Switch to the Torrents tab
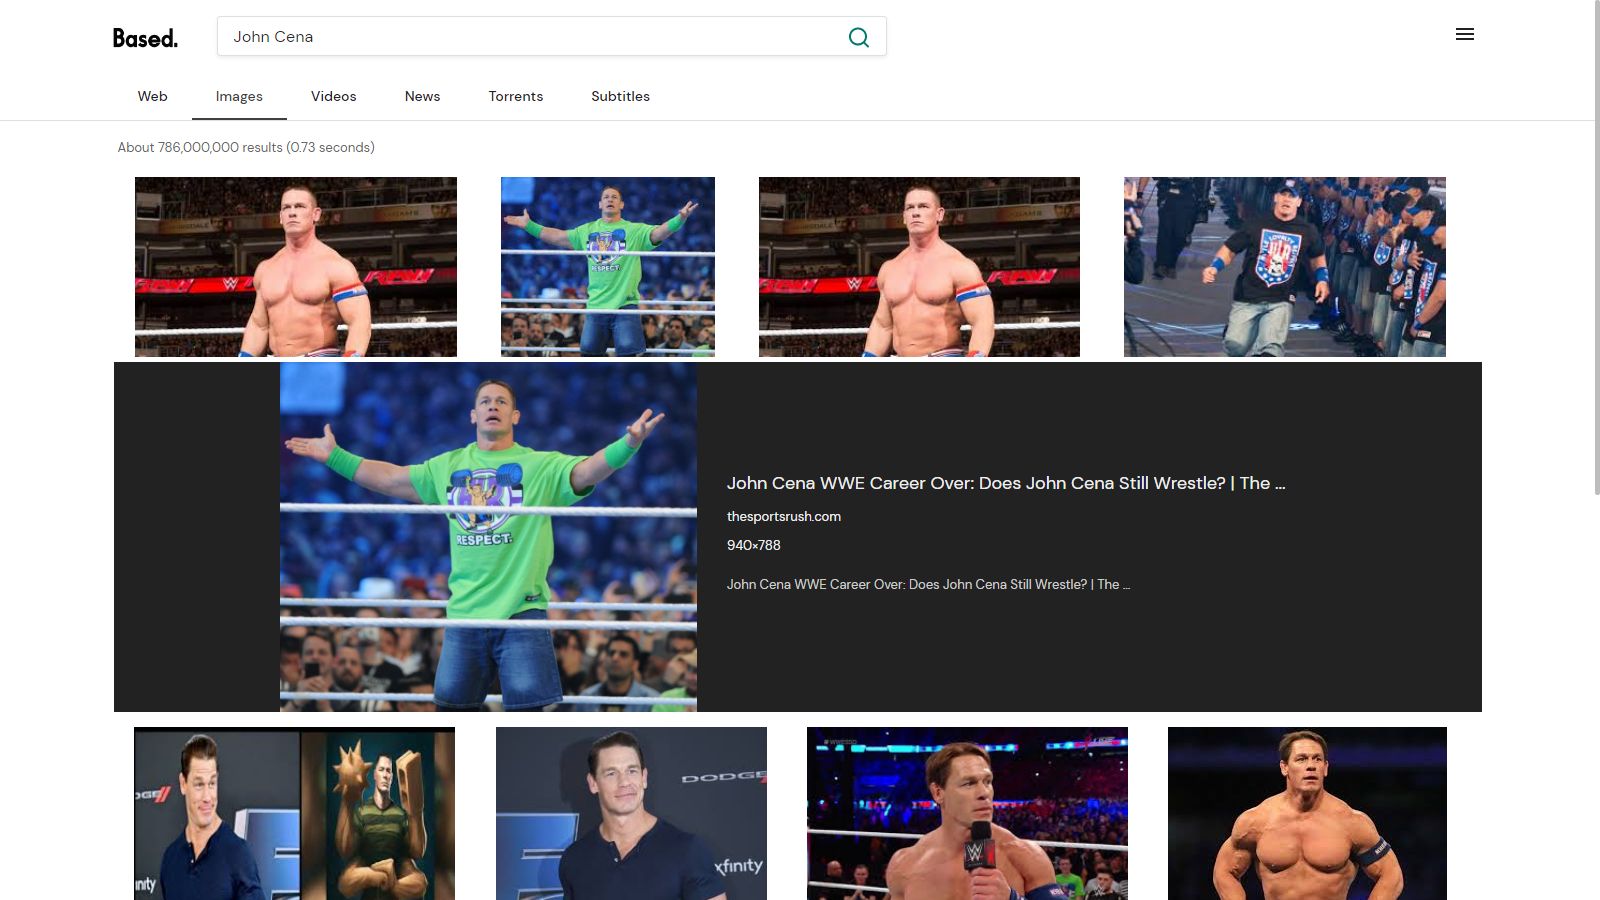Image resolution: width=1600 pixels, height=900 pixels. pos(516,96)
